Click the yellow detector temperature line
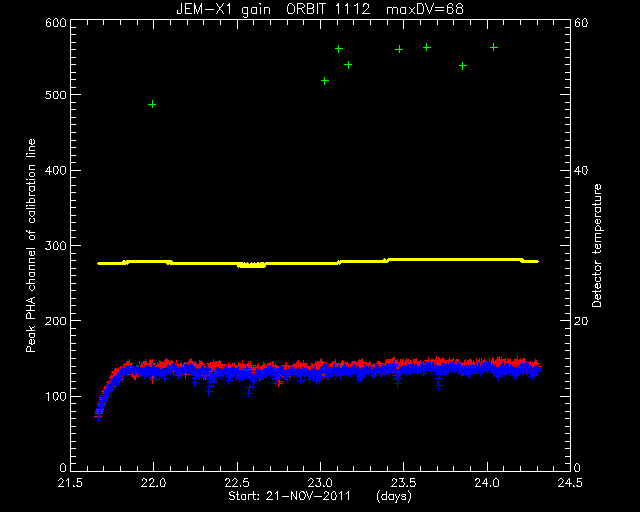Image resolution: width=640 pixels, height=512 pixels. 318,263
